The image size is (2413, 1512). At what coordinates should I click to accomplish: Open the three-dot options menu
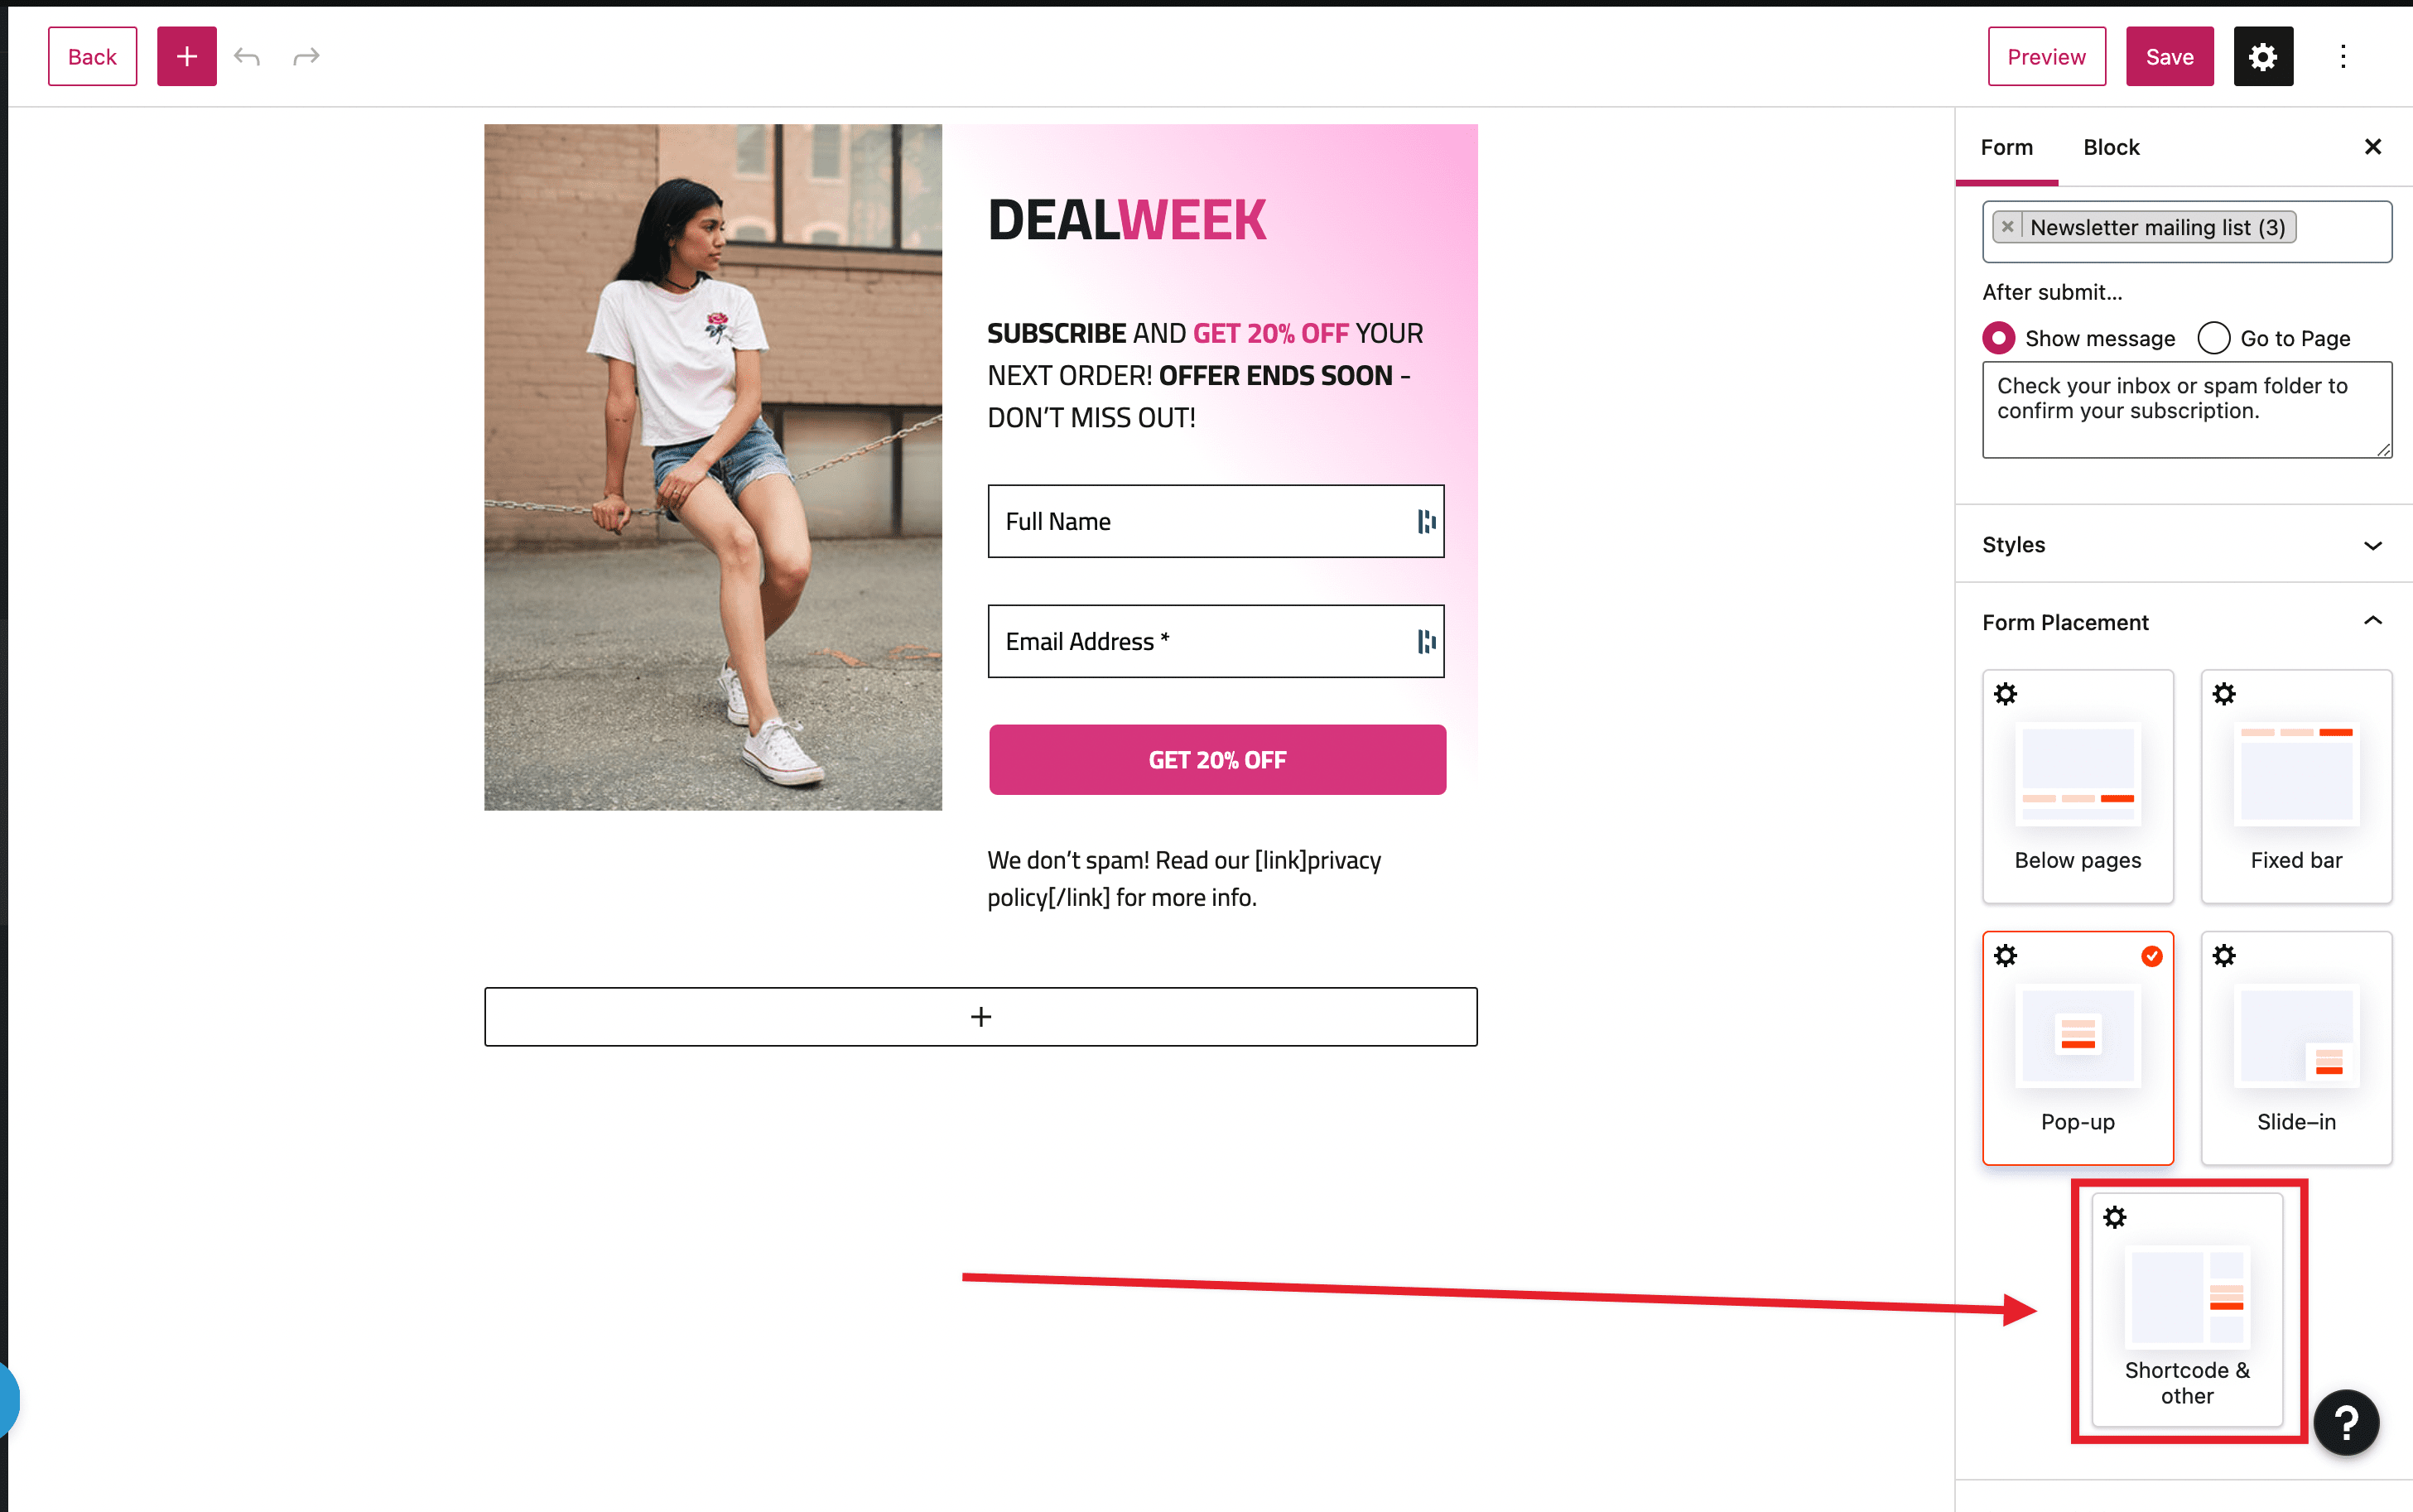[2343, 56]
